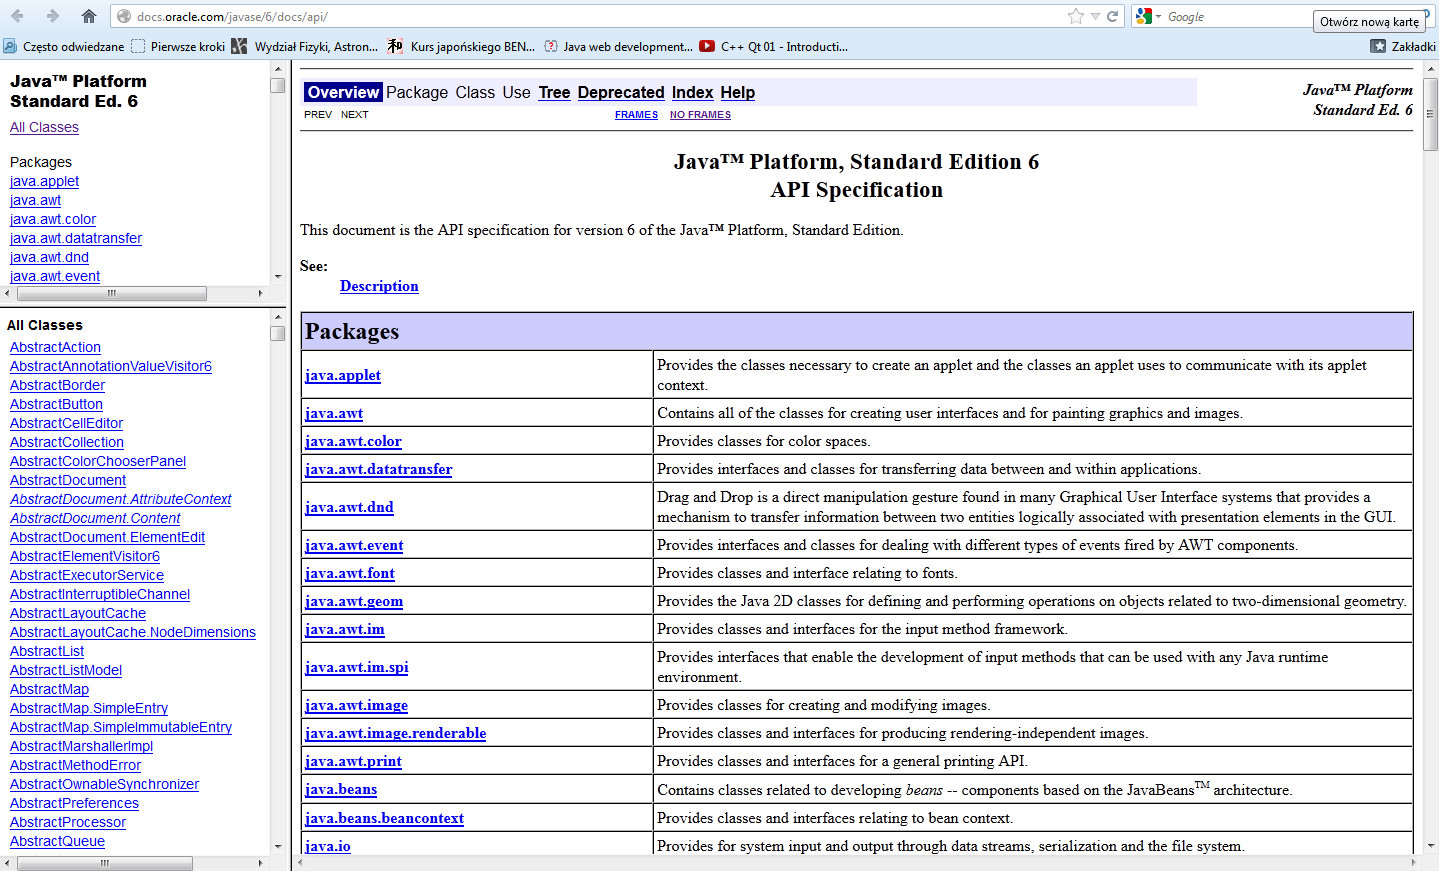Open java.awt.dnd package in table
Image resolution: width=1440 pixels, height=871 pixels.
pos(349,507)
